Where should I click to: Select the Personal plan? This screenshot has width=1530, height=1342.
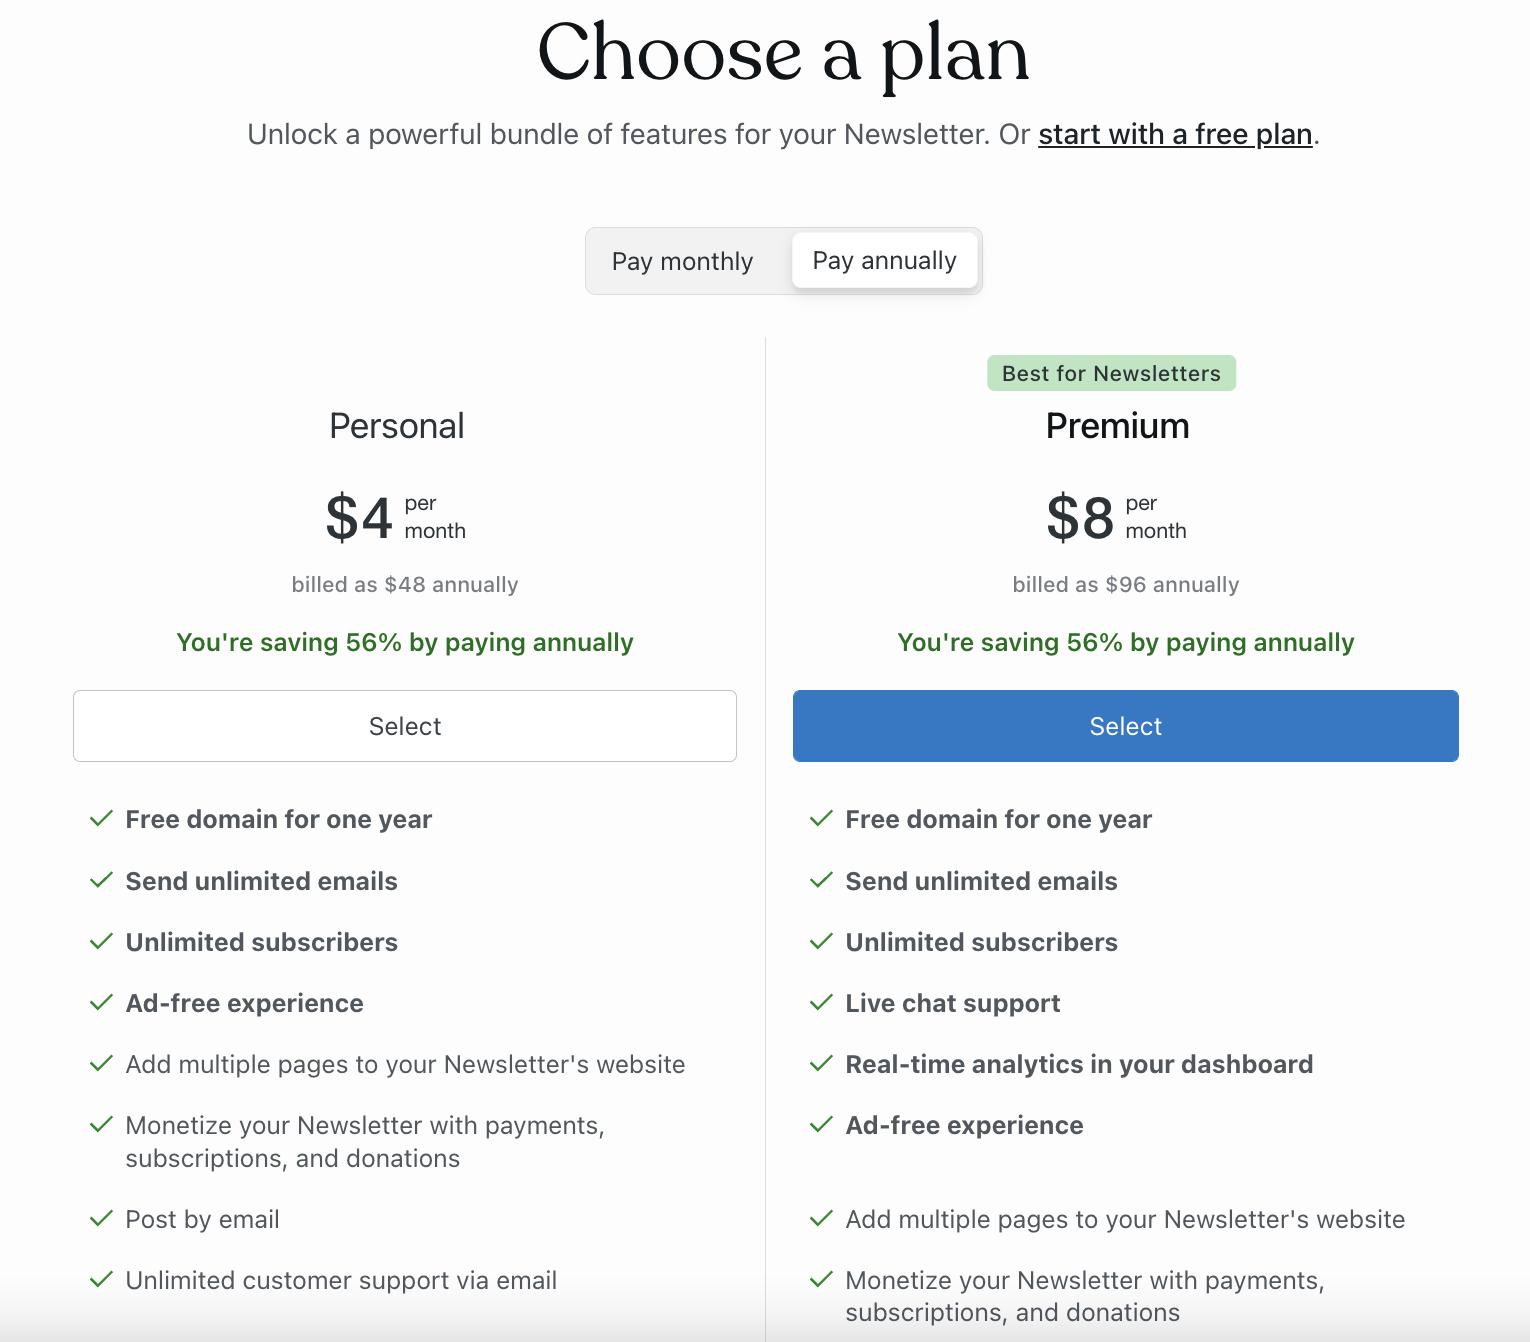pos(405,726)
